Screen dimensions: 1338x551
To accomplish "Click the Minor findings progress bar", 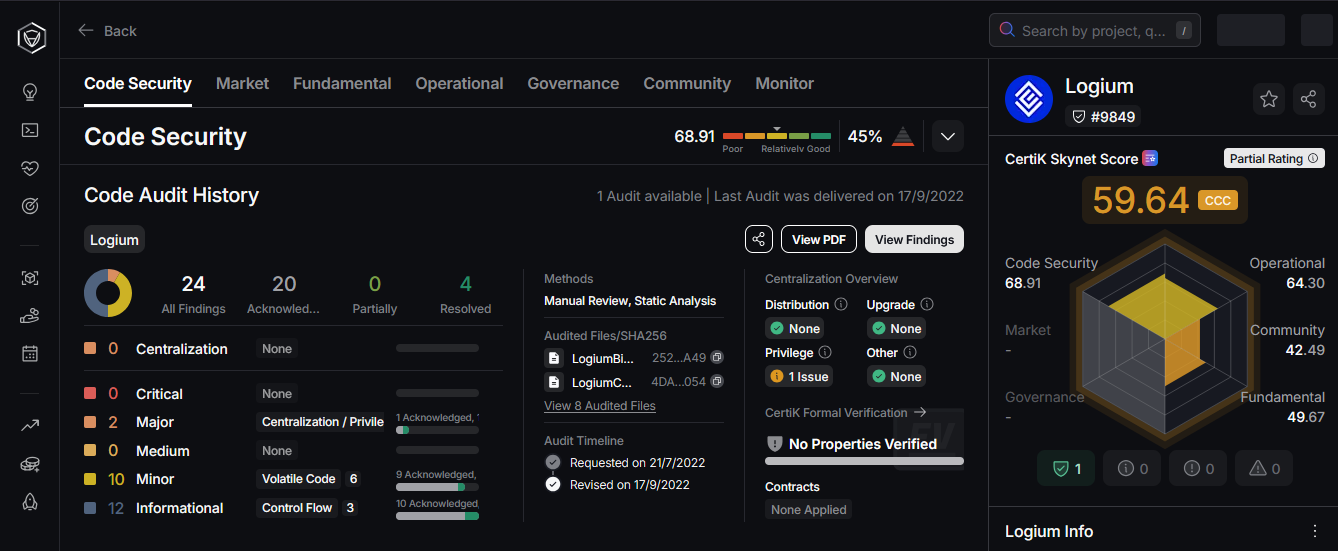I will [x=437, y=487].
